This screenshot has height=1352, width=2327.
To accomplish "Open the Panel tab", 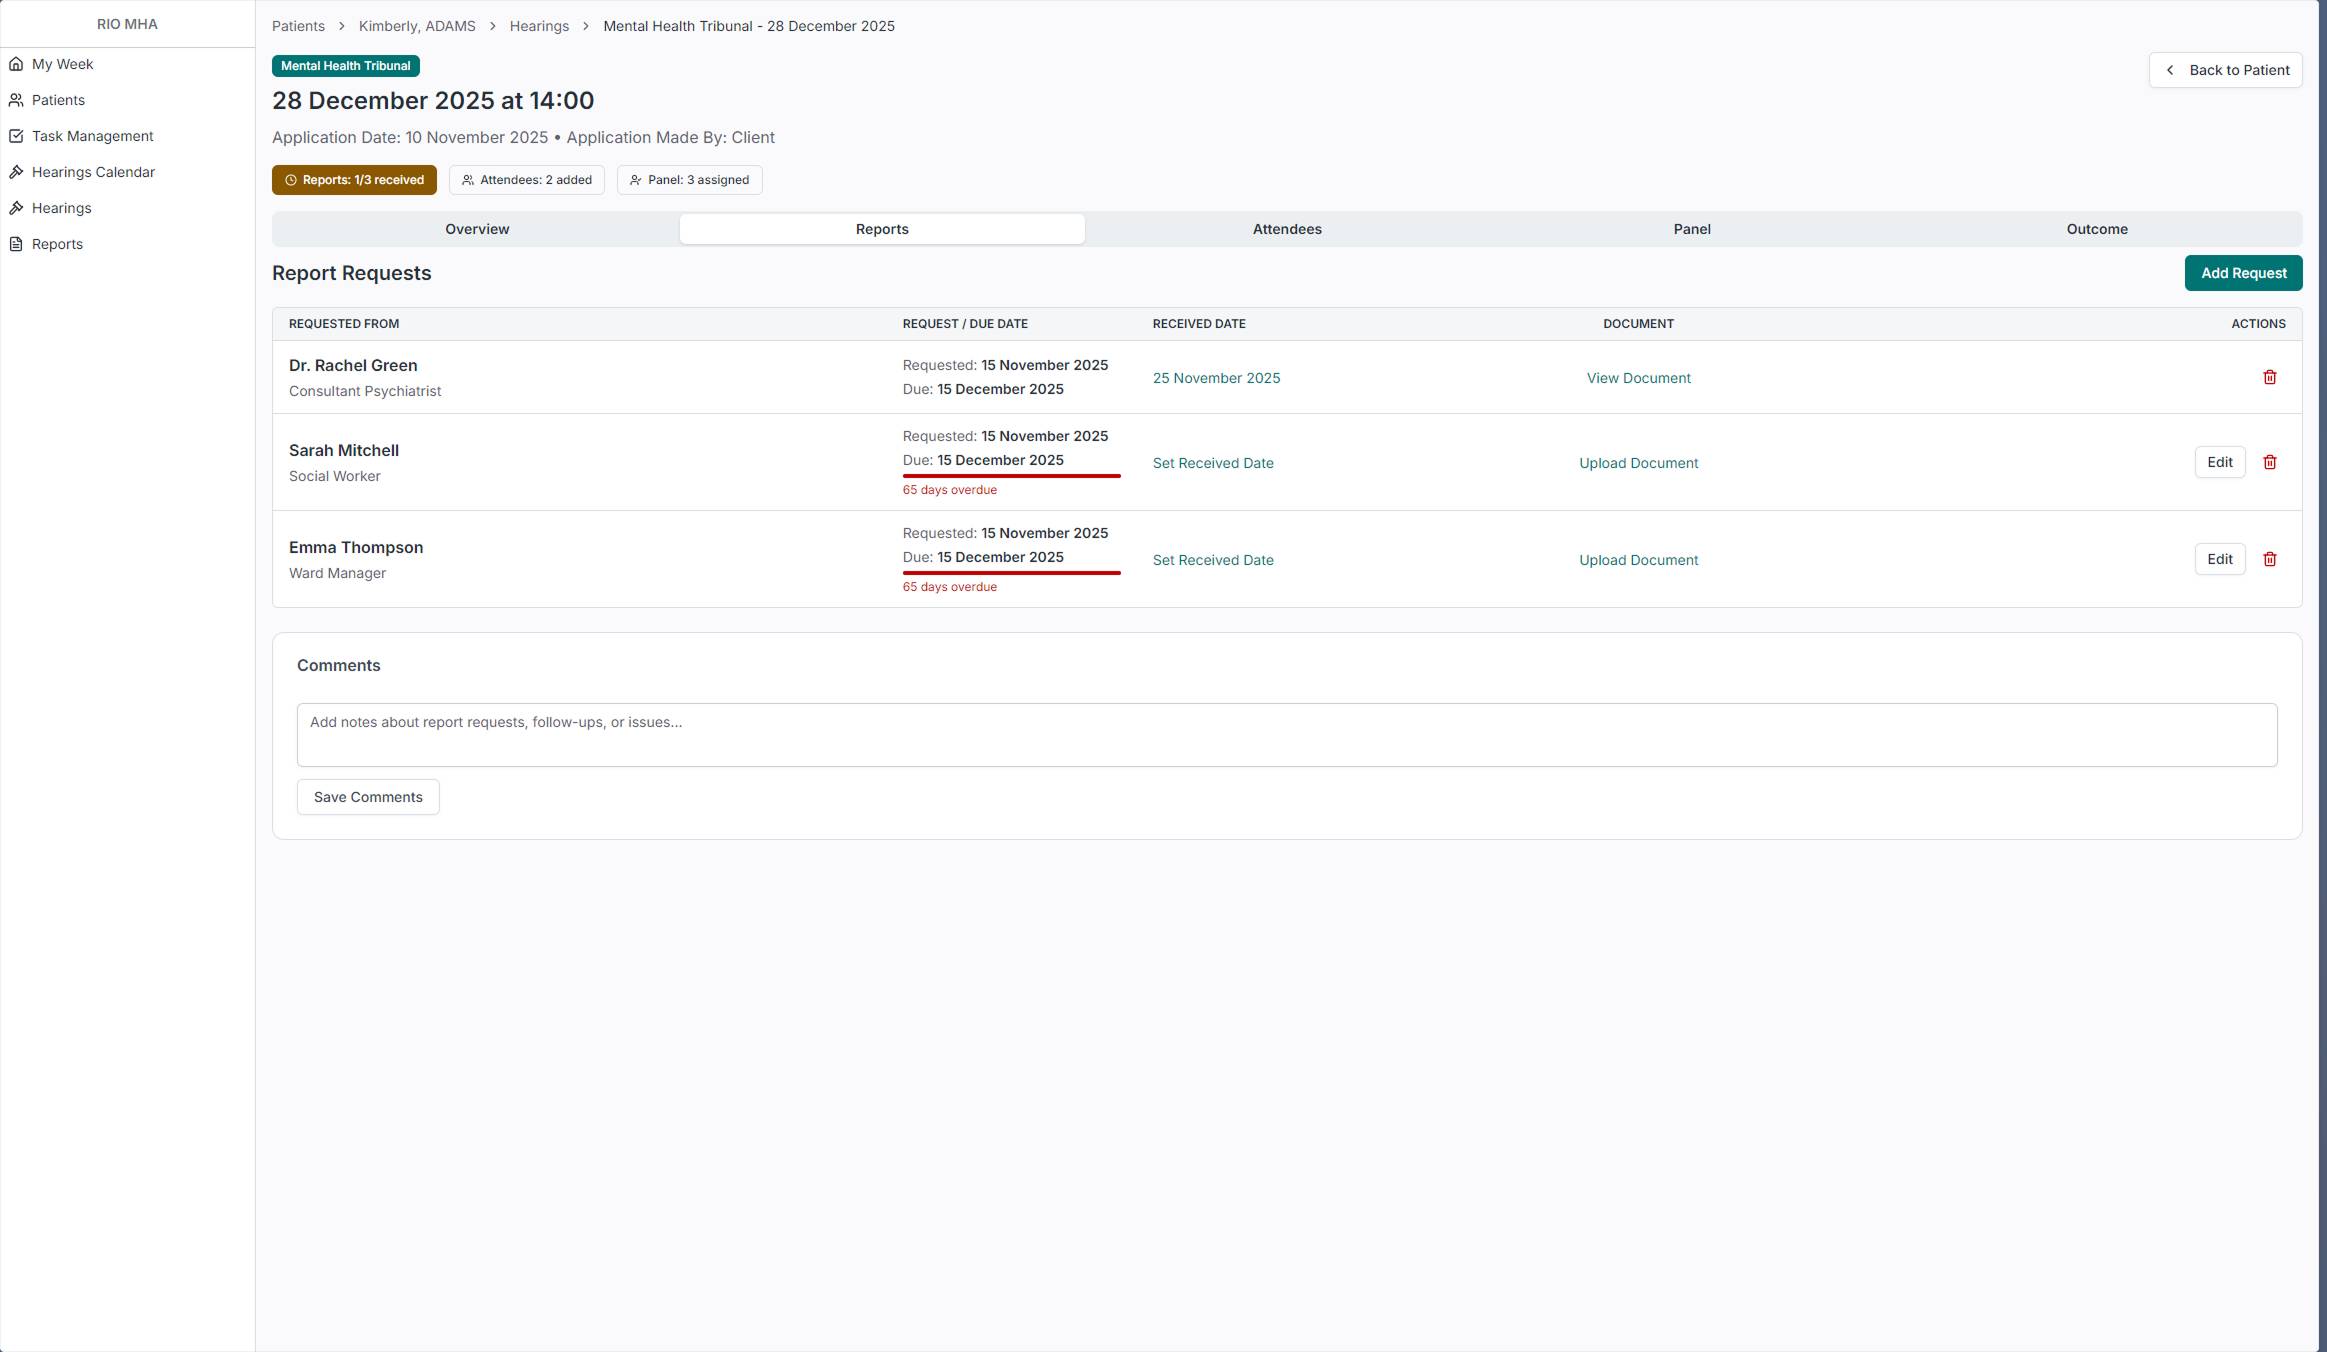I will [1692, 229].
